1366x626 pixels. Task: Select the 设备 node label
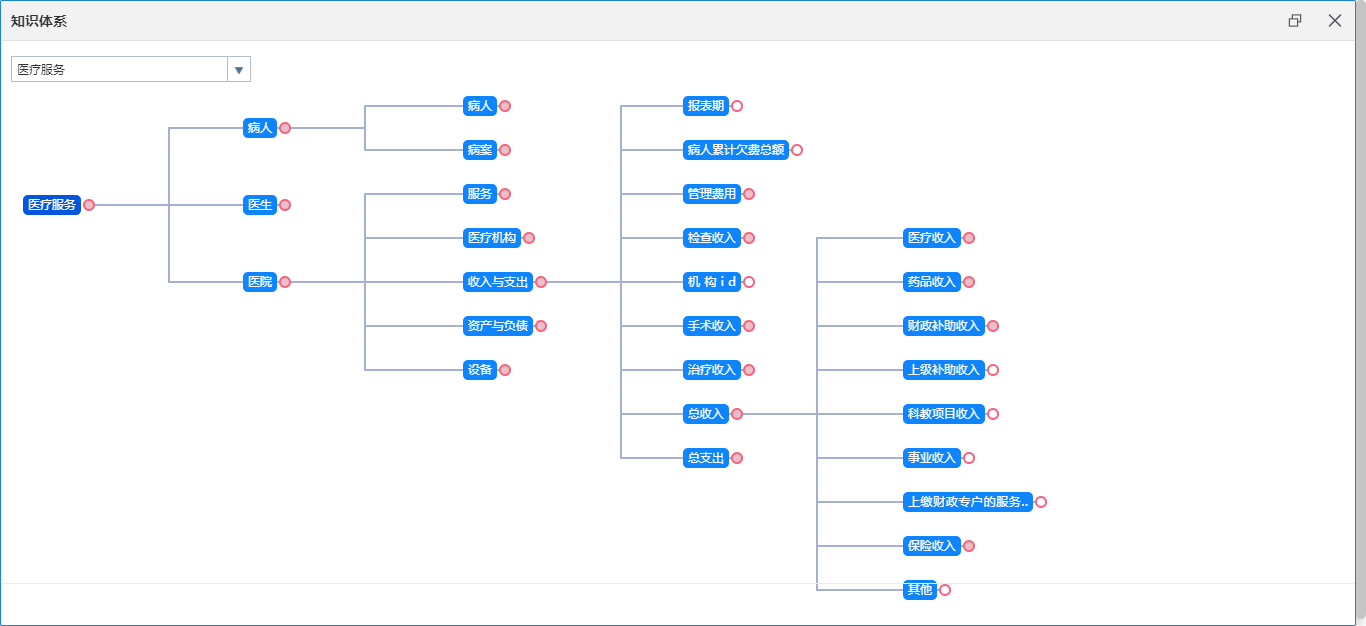pyautogui.click(x=479, y=370)
